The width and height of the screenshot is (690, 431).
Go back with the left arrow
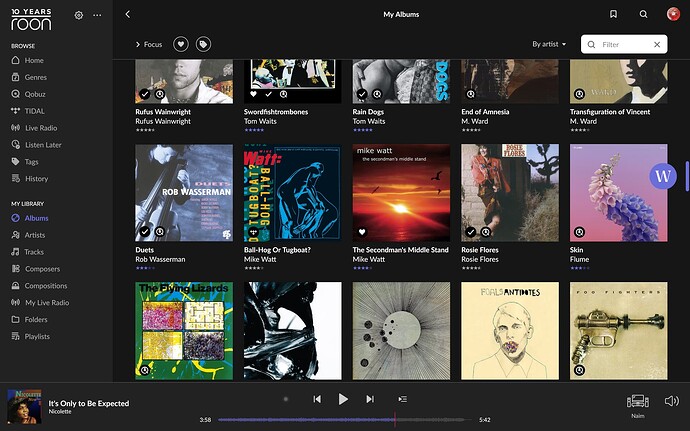tap(128, 15)
